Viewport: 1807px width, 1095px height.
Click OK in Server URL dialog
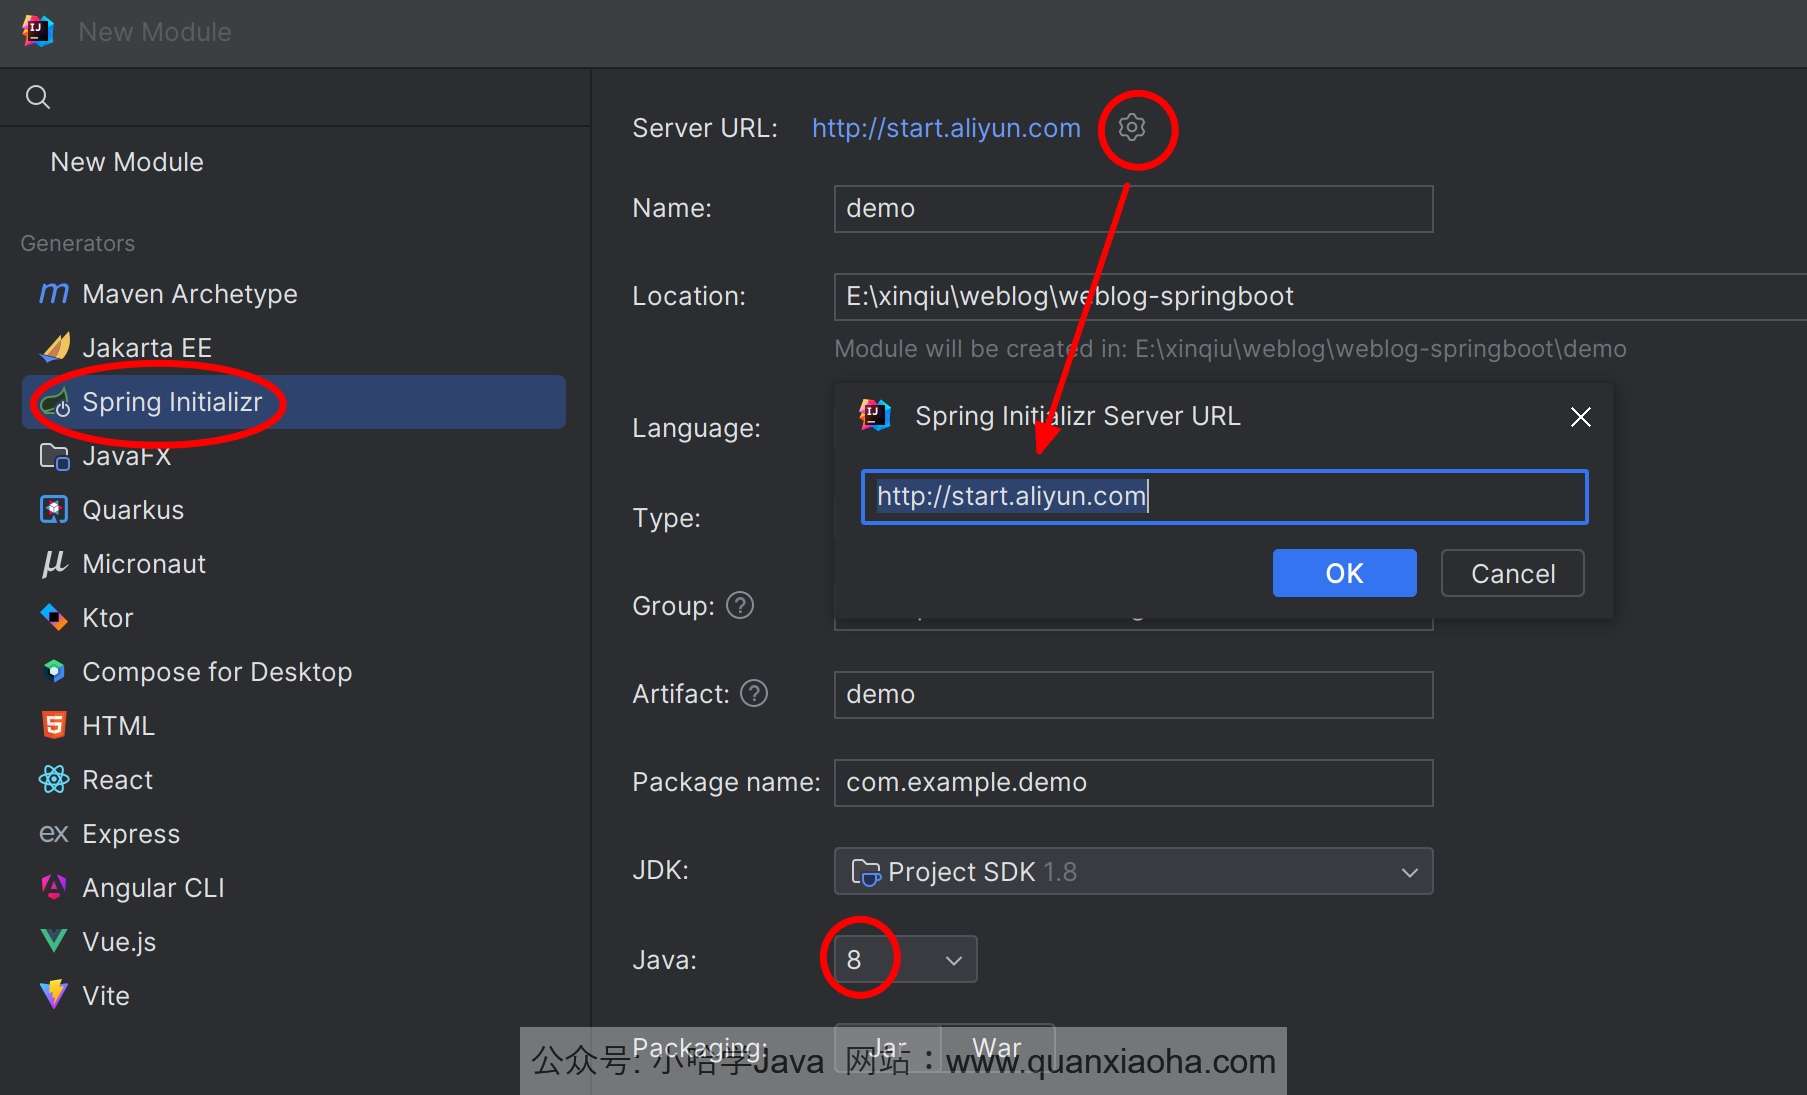click(1344, 573)
